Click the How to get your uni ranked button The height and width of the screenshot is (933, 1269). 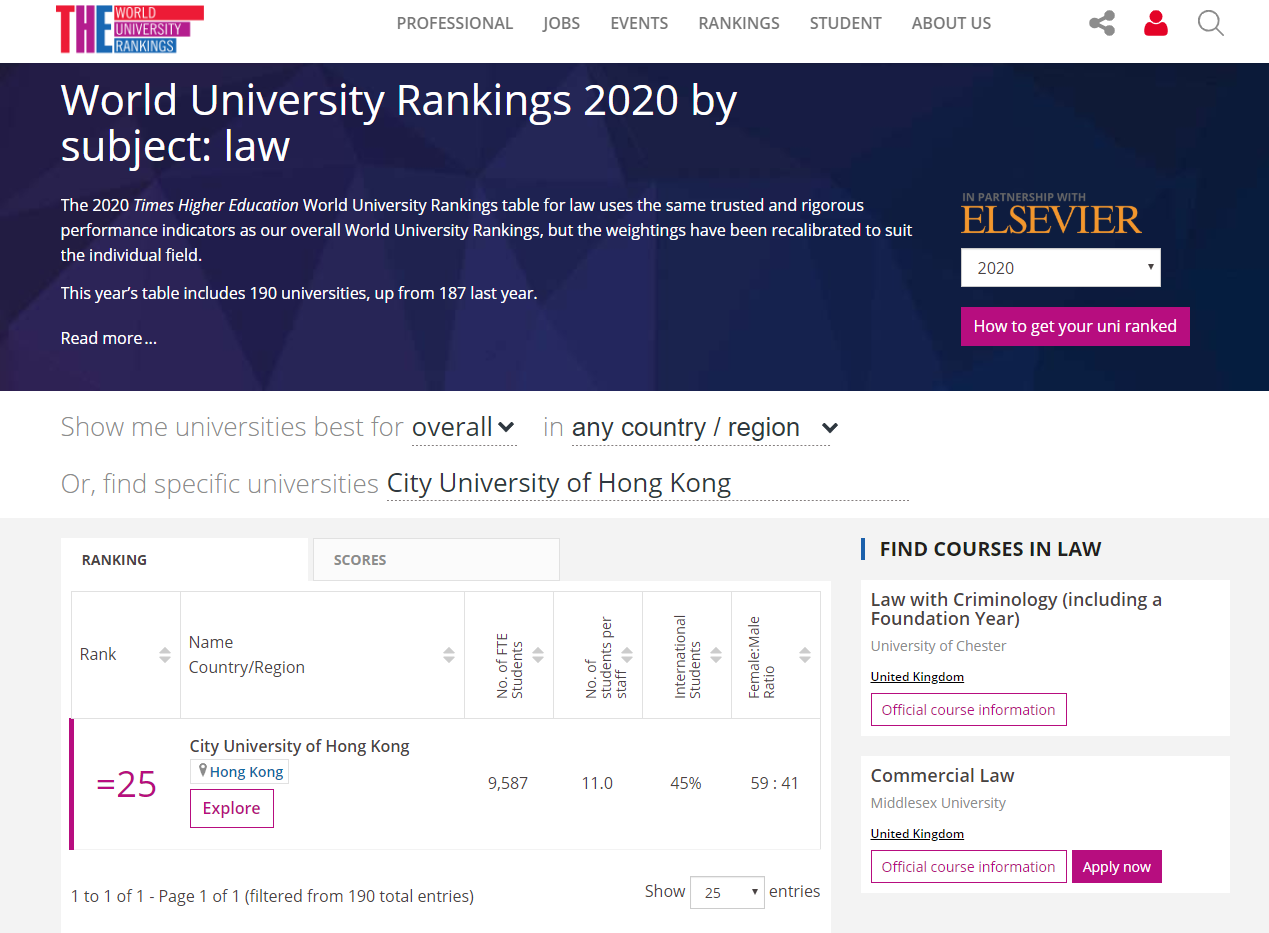[1075, 326]
